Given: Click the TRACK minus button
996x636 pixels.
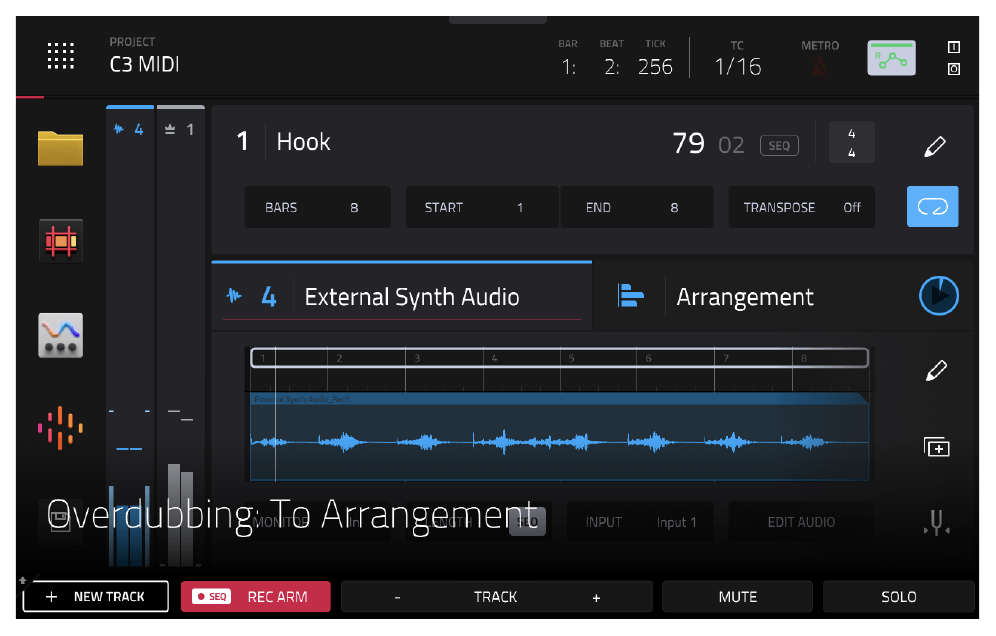Looking at the screenshot, I should tap(397, 597).
